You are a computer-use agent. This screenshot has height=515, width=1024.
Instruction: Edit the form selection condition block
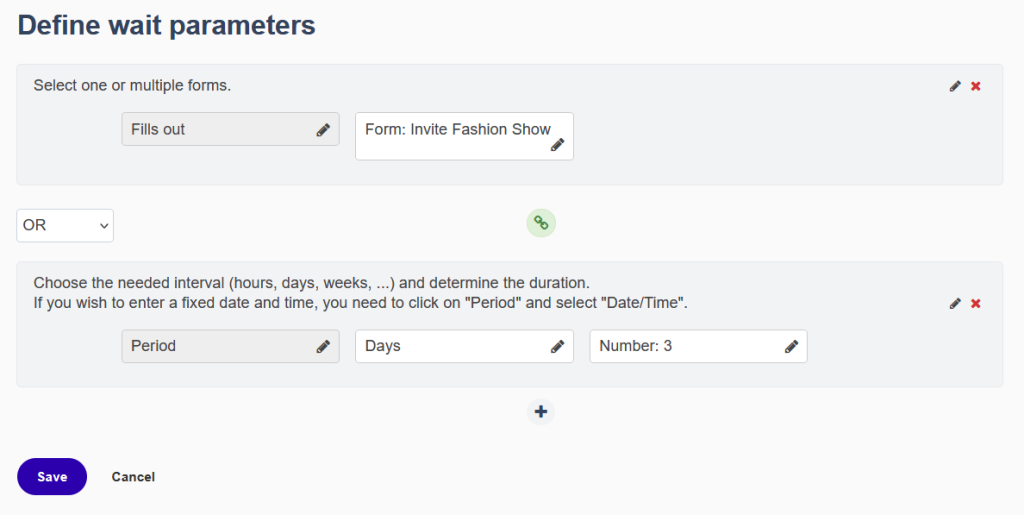pyautogui.click(x=955, y=86)
